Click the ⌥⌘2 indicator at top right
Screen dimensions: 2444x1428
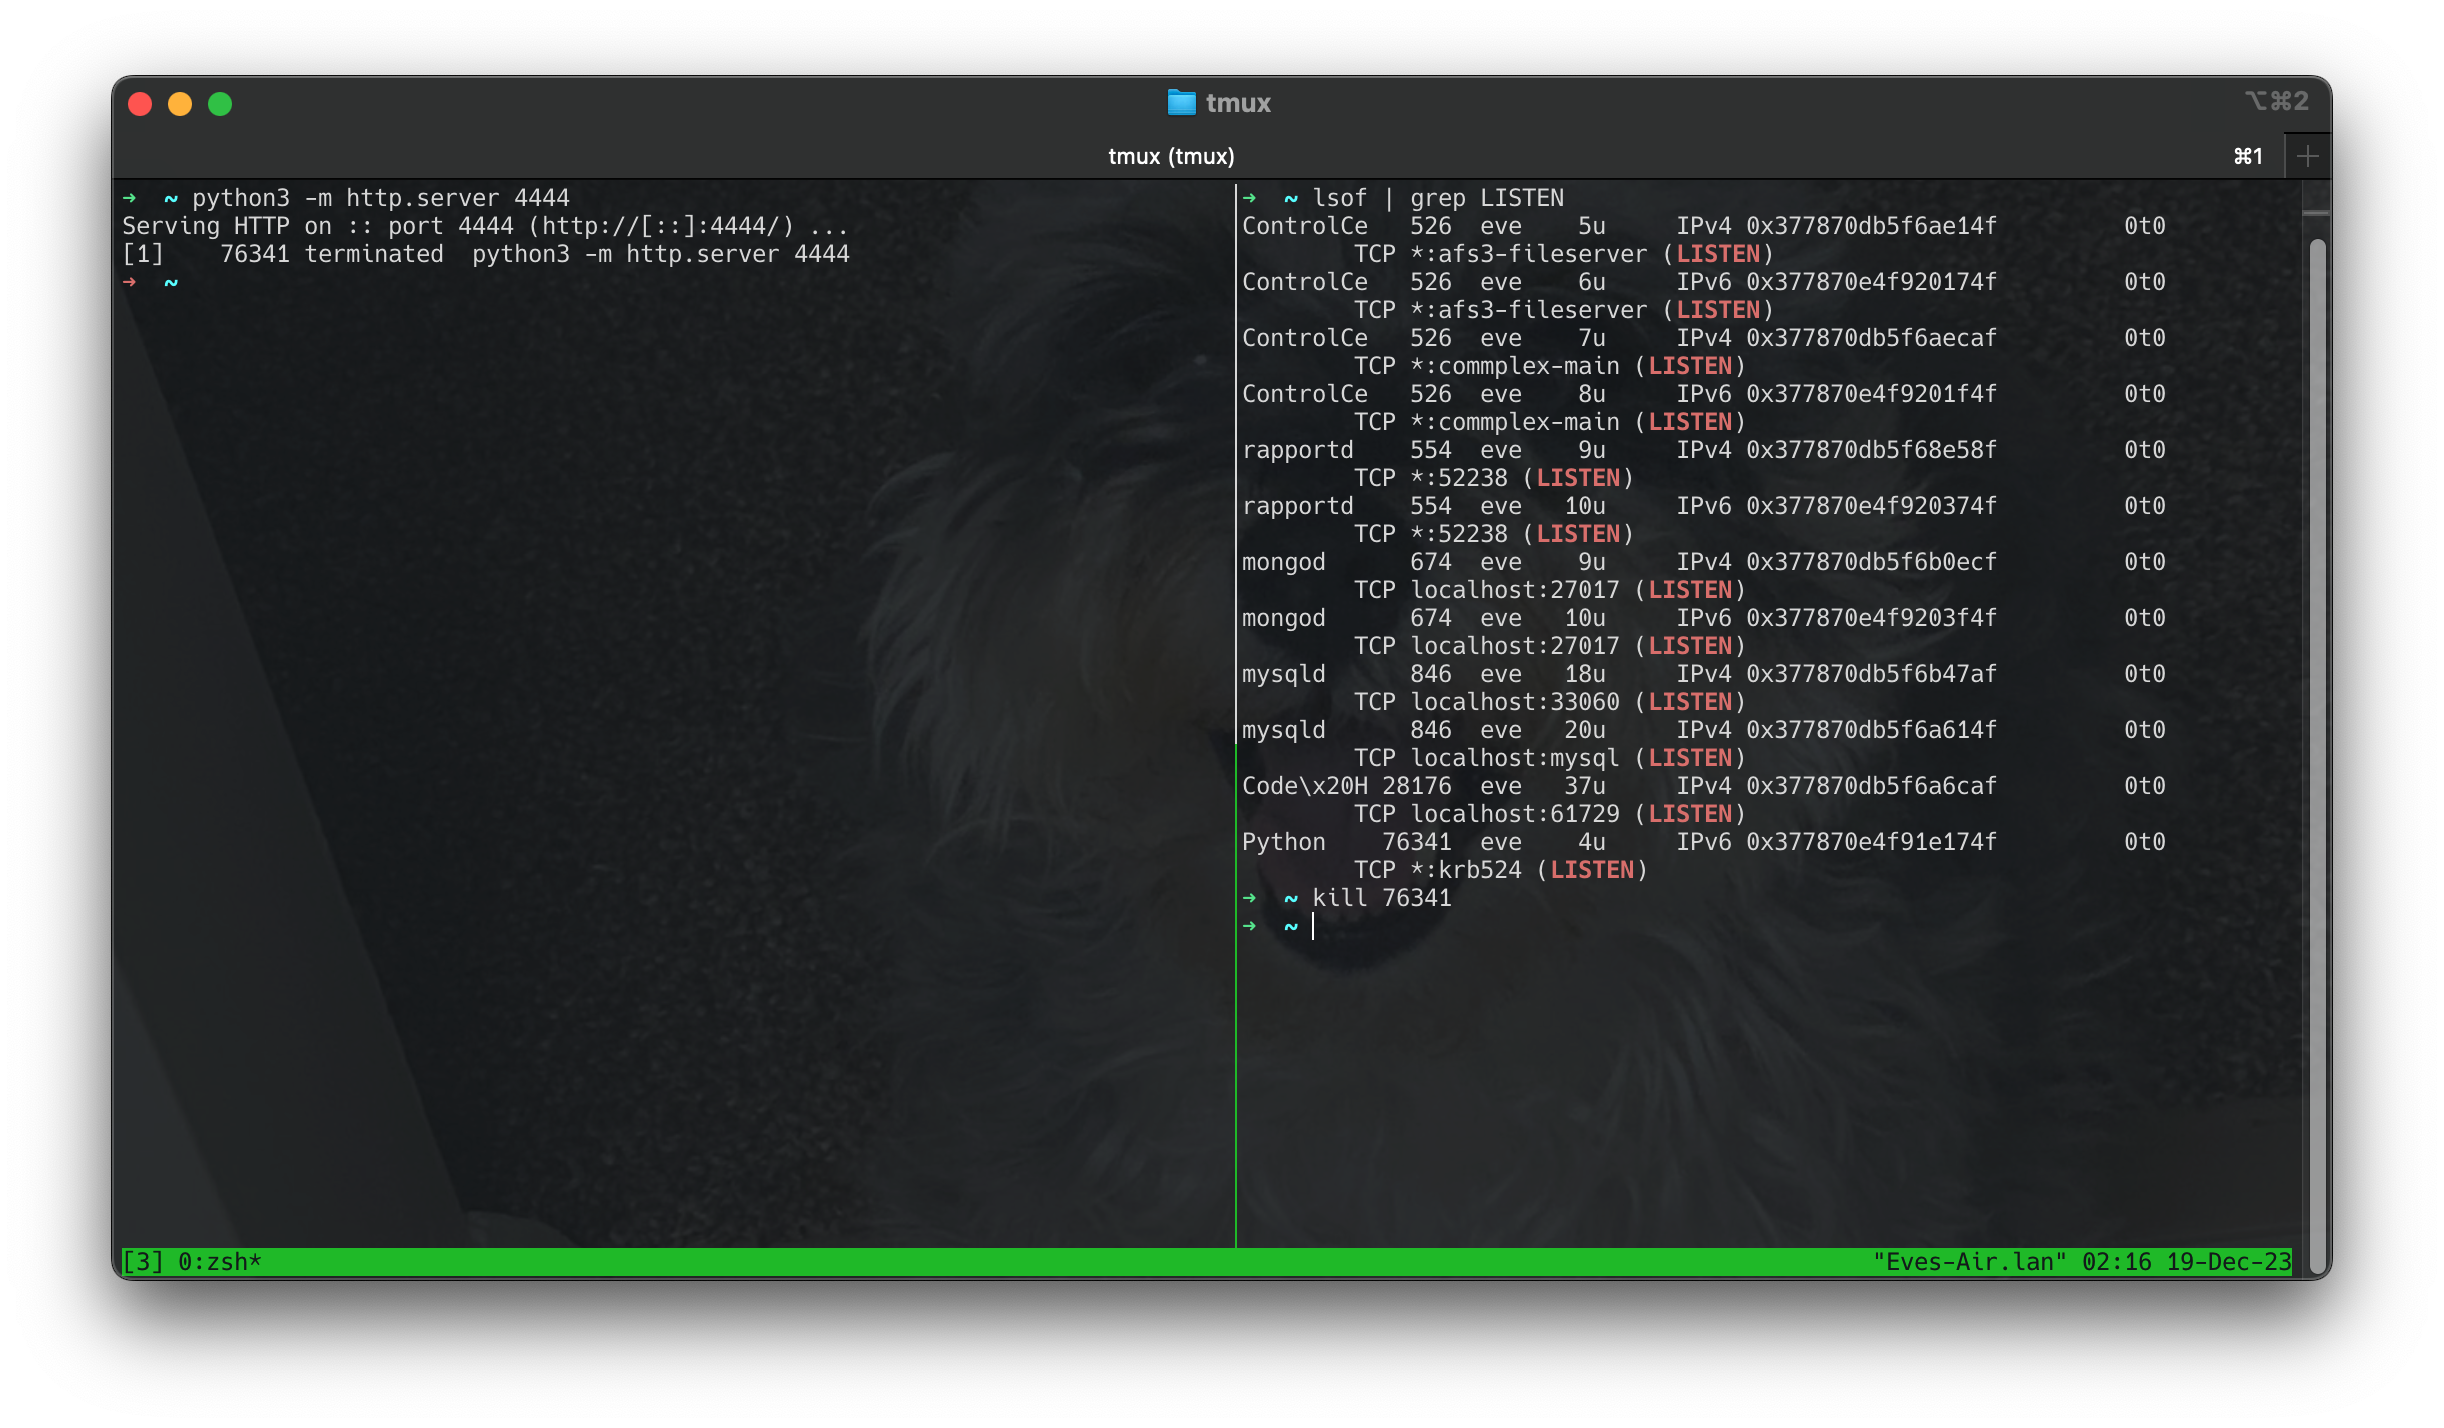point(2278,100)
